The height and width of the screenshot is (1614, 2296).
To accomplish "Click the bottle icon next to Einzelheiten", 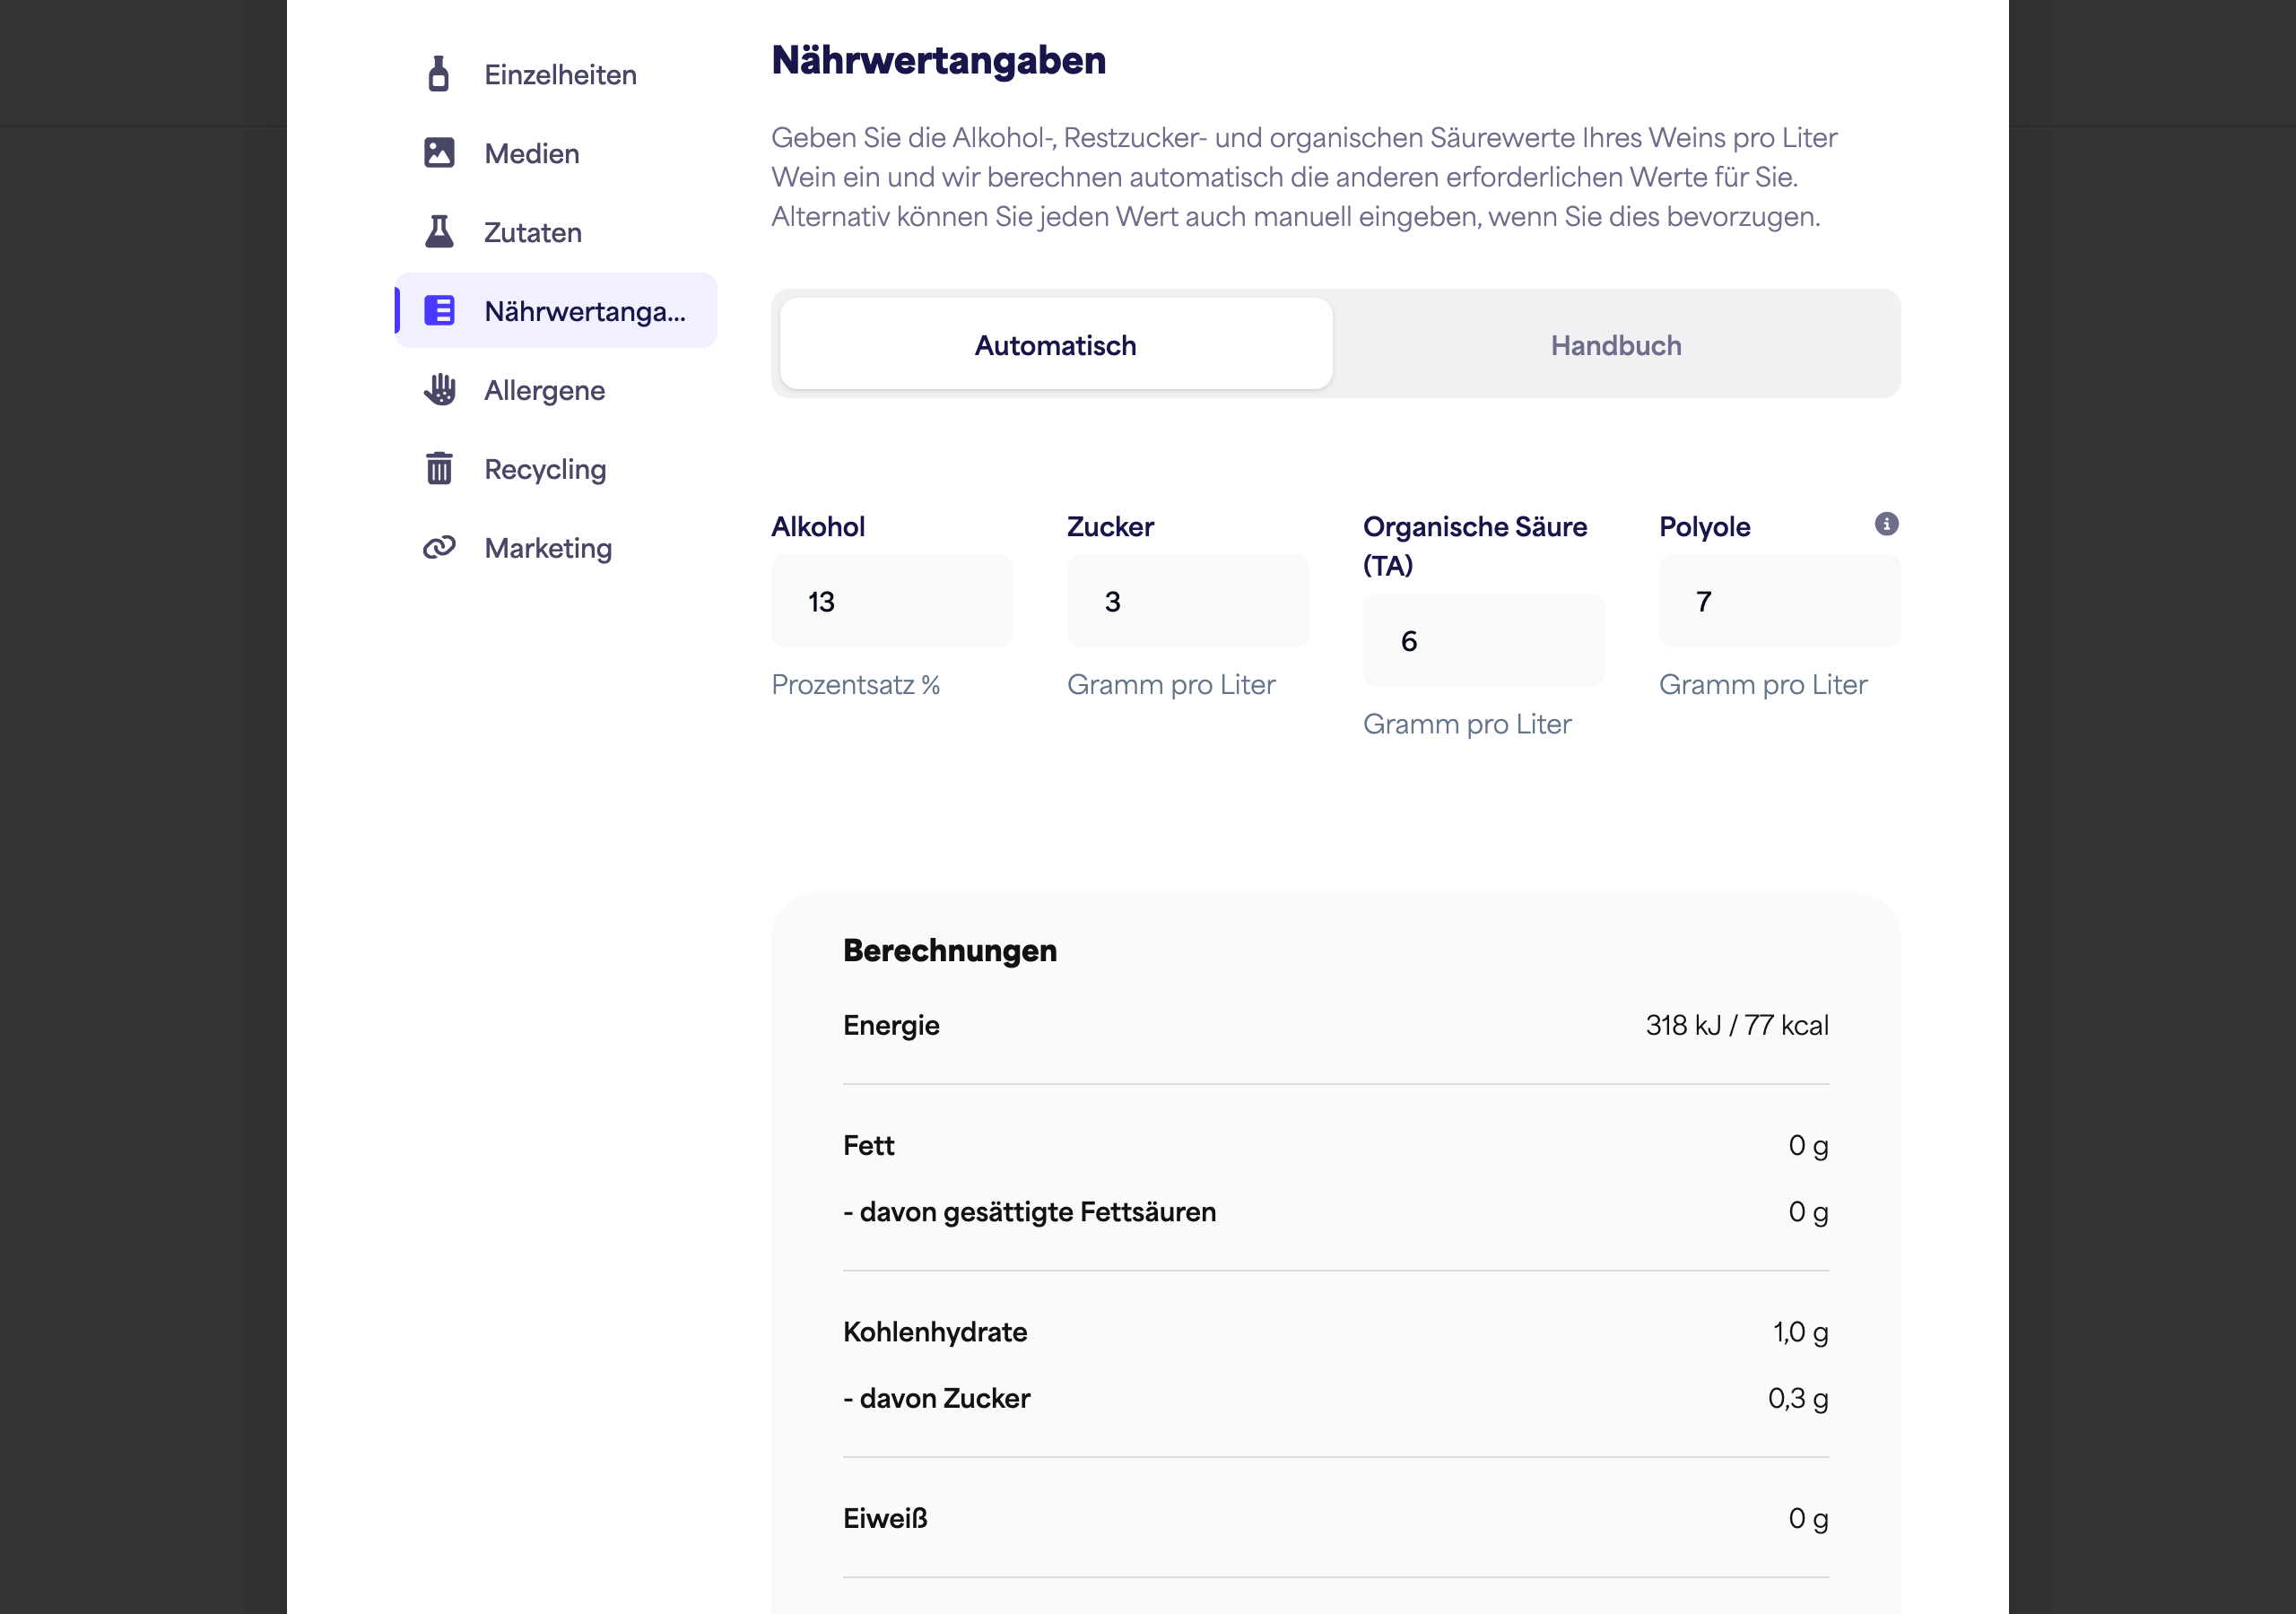I will pos(439,74).
